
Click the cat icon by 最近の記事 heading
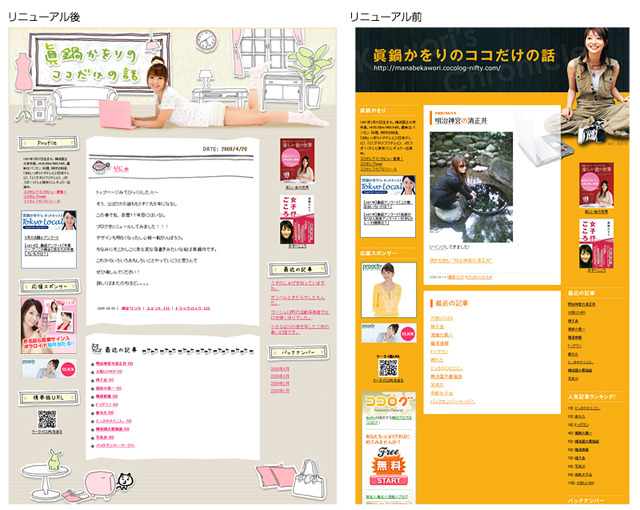pyautogui.click(x=96, y=349)
